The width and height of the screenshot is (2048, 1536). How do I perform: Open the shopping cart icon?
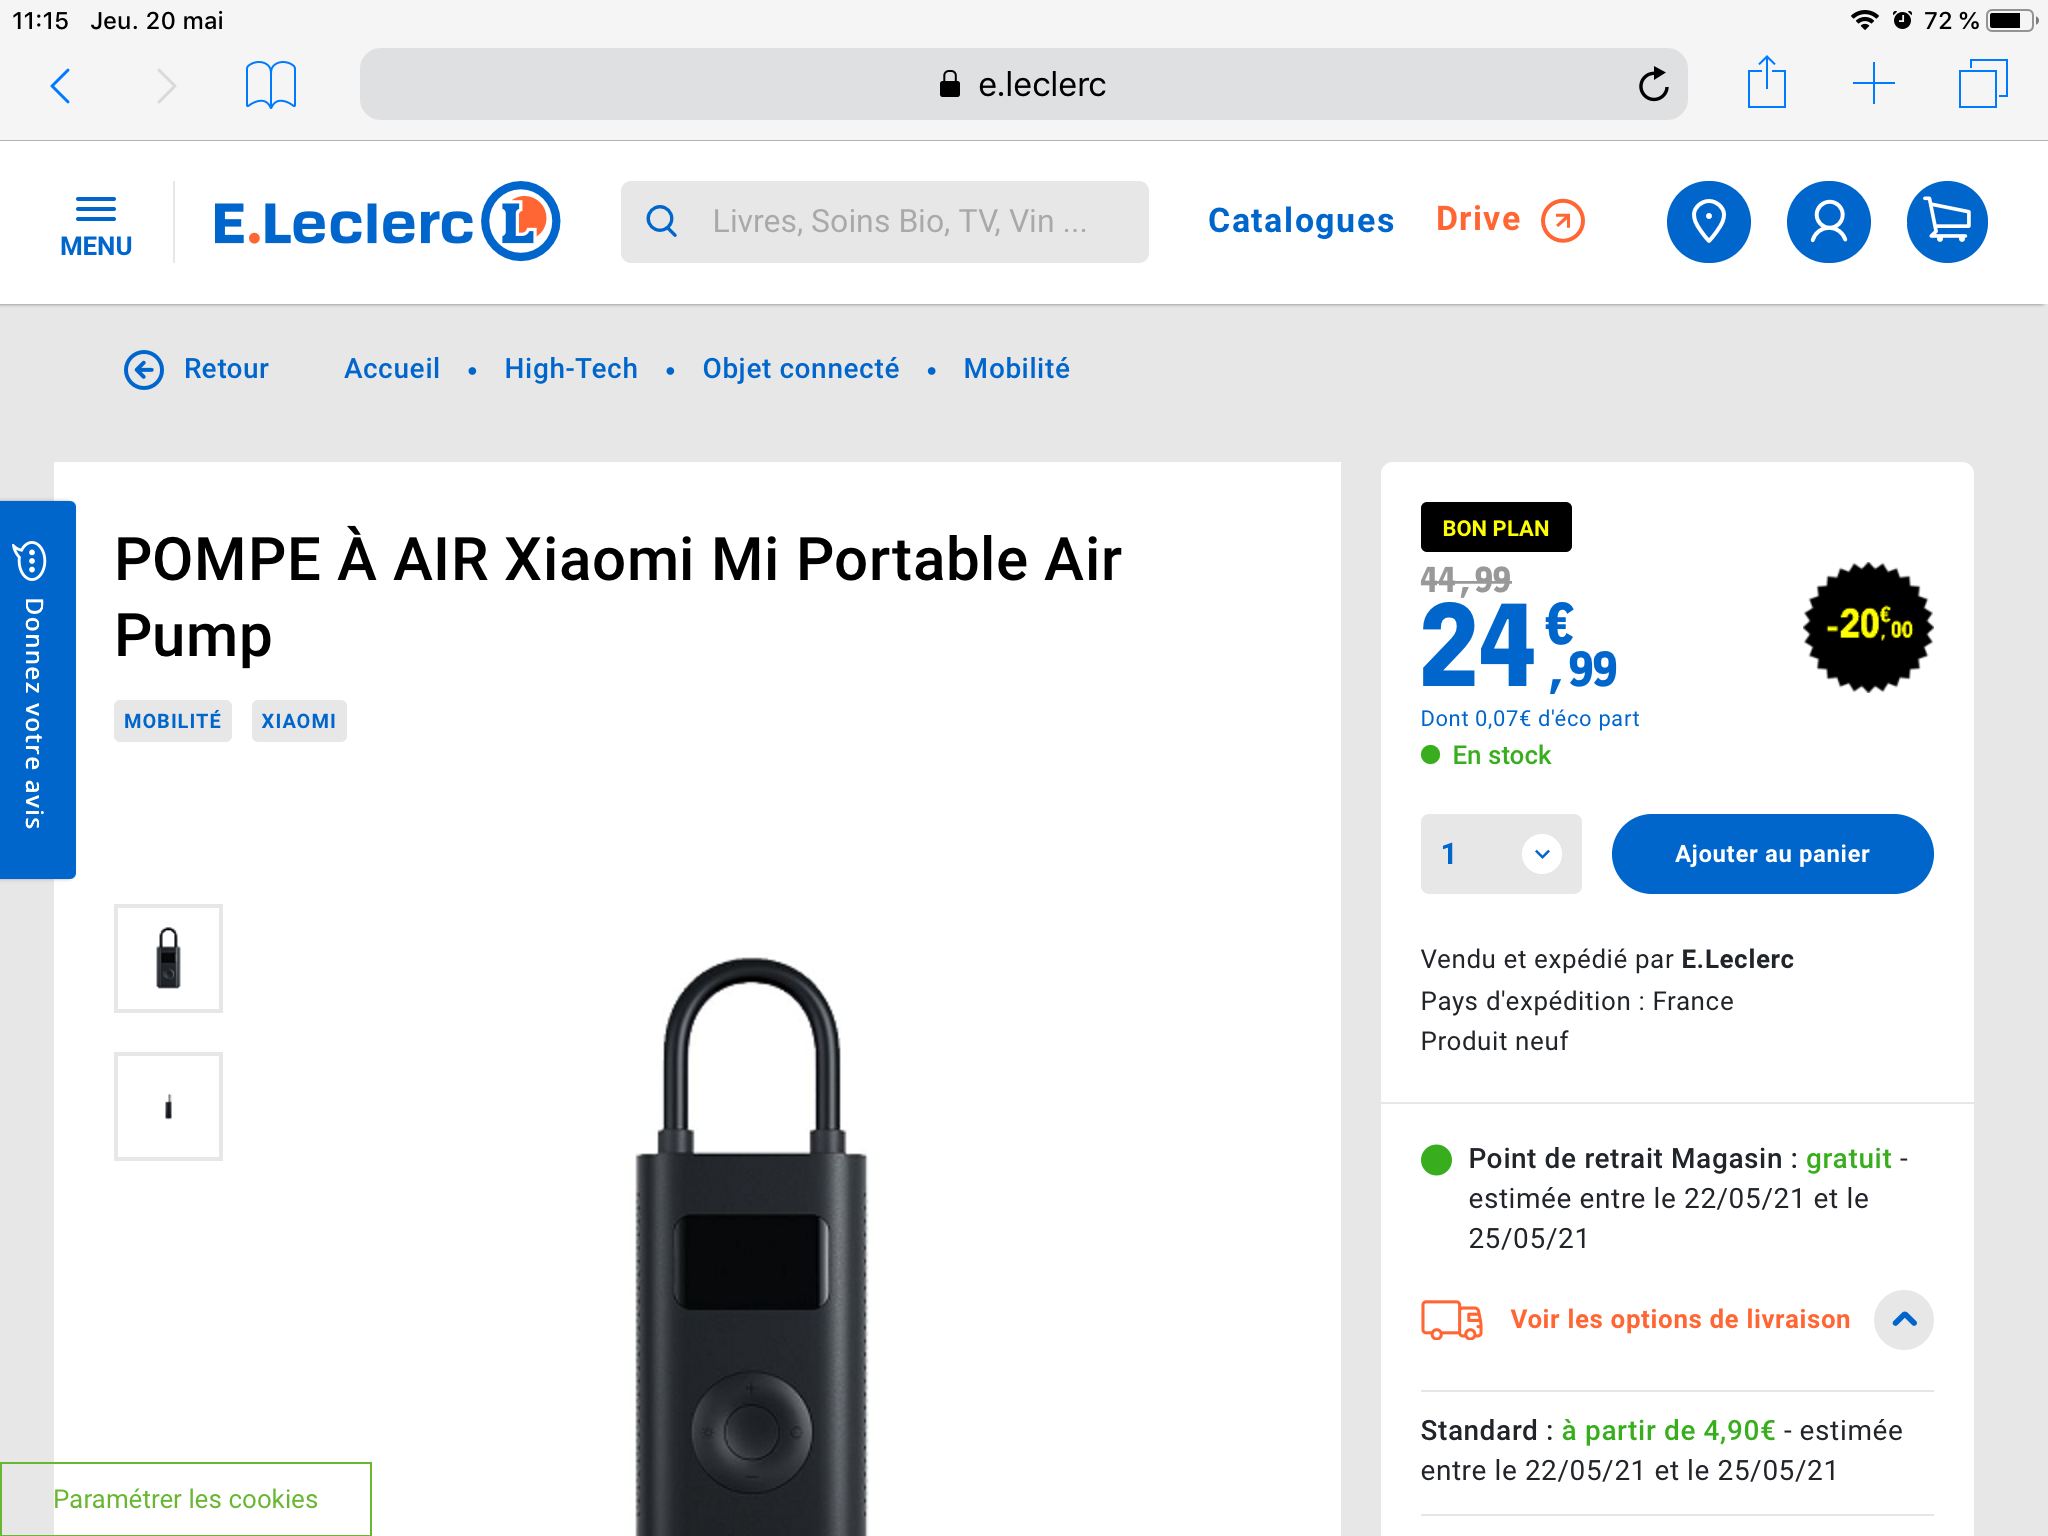click(1946, 222)
